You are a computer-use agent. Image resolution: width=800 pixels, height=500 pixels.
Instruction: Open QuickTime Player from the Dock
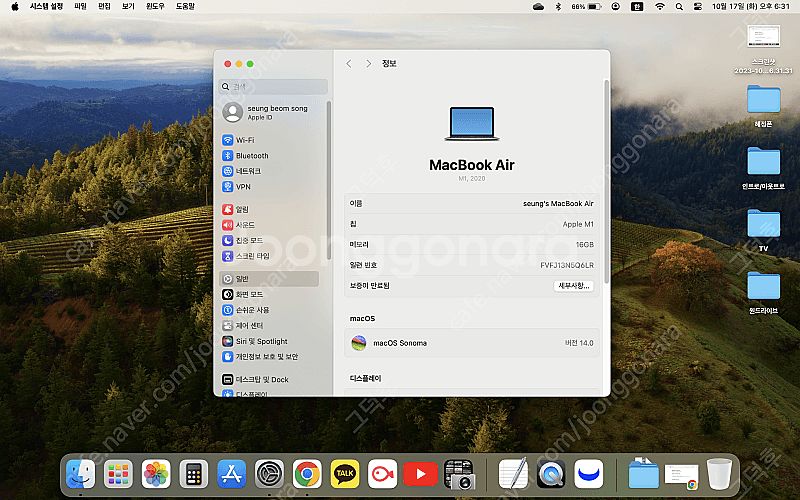click(x=551, y=474)
